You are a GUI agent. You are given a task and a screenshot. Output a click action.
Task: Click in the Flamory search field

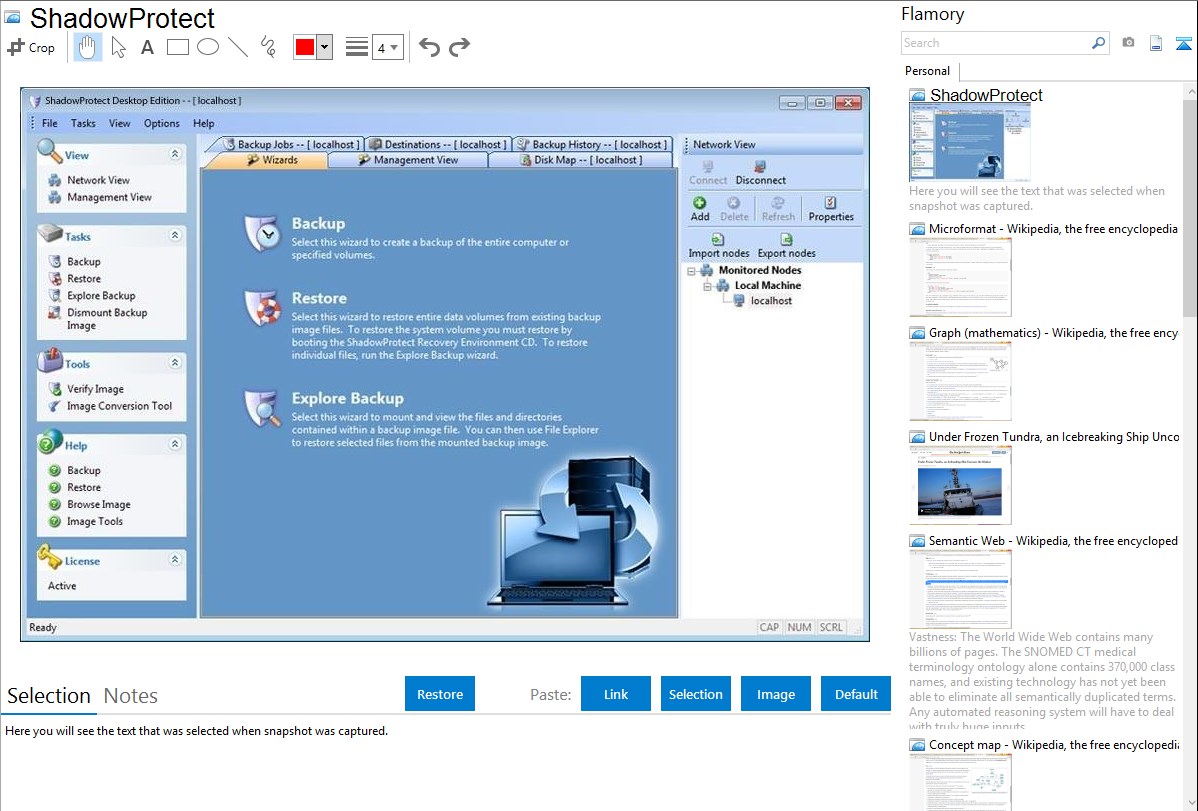point(995,43)
